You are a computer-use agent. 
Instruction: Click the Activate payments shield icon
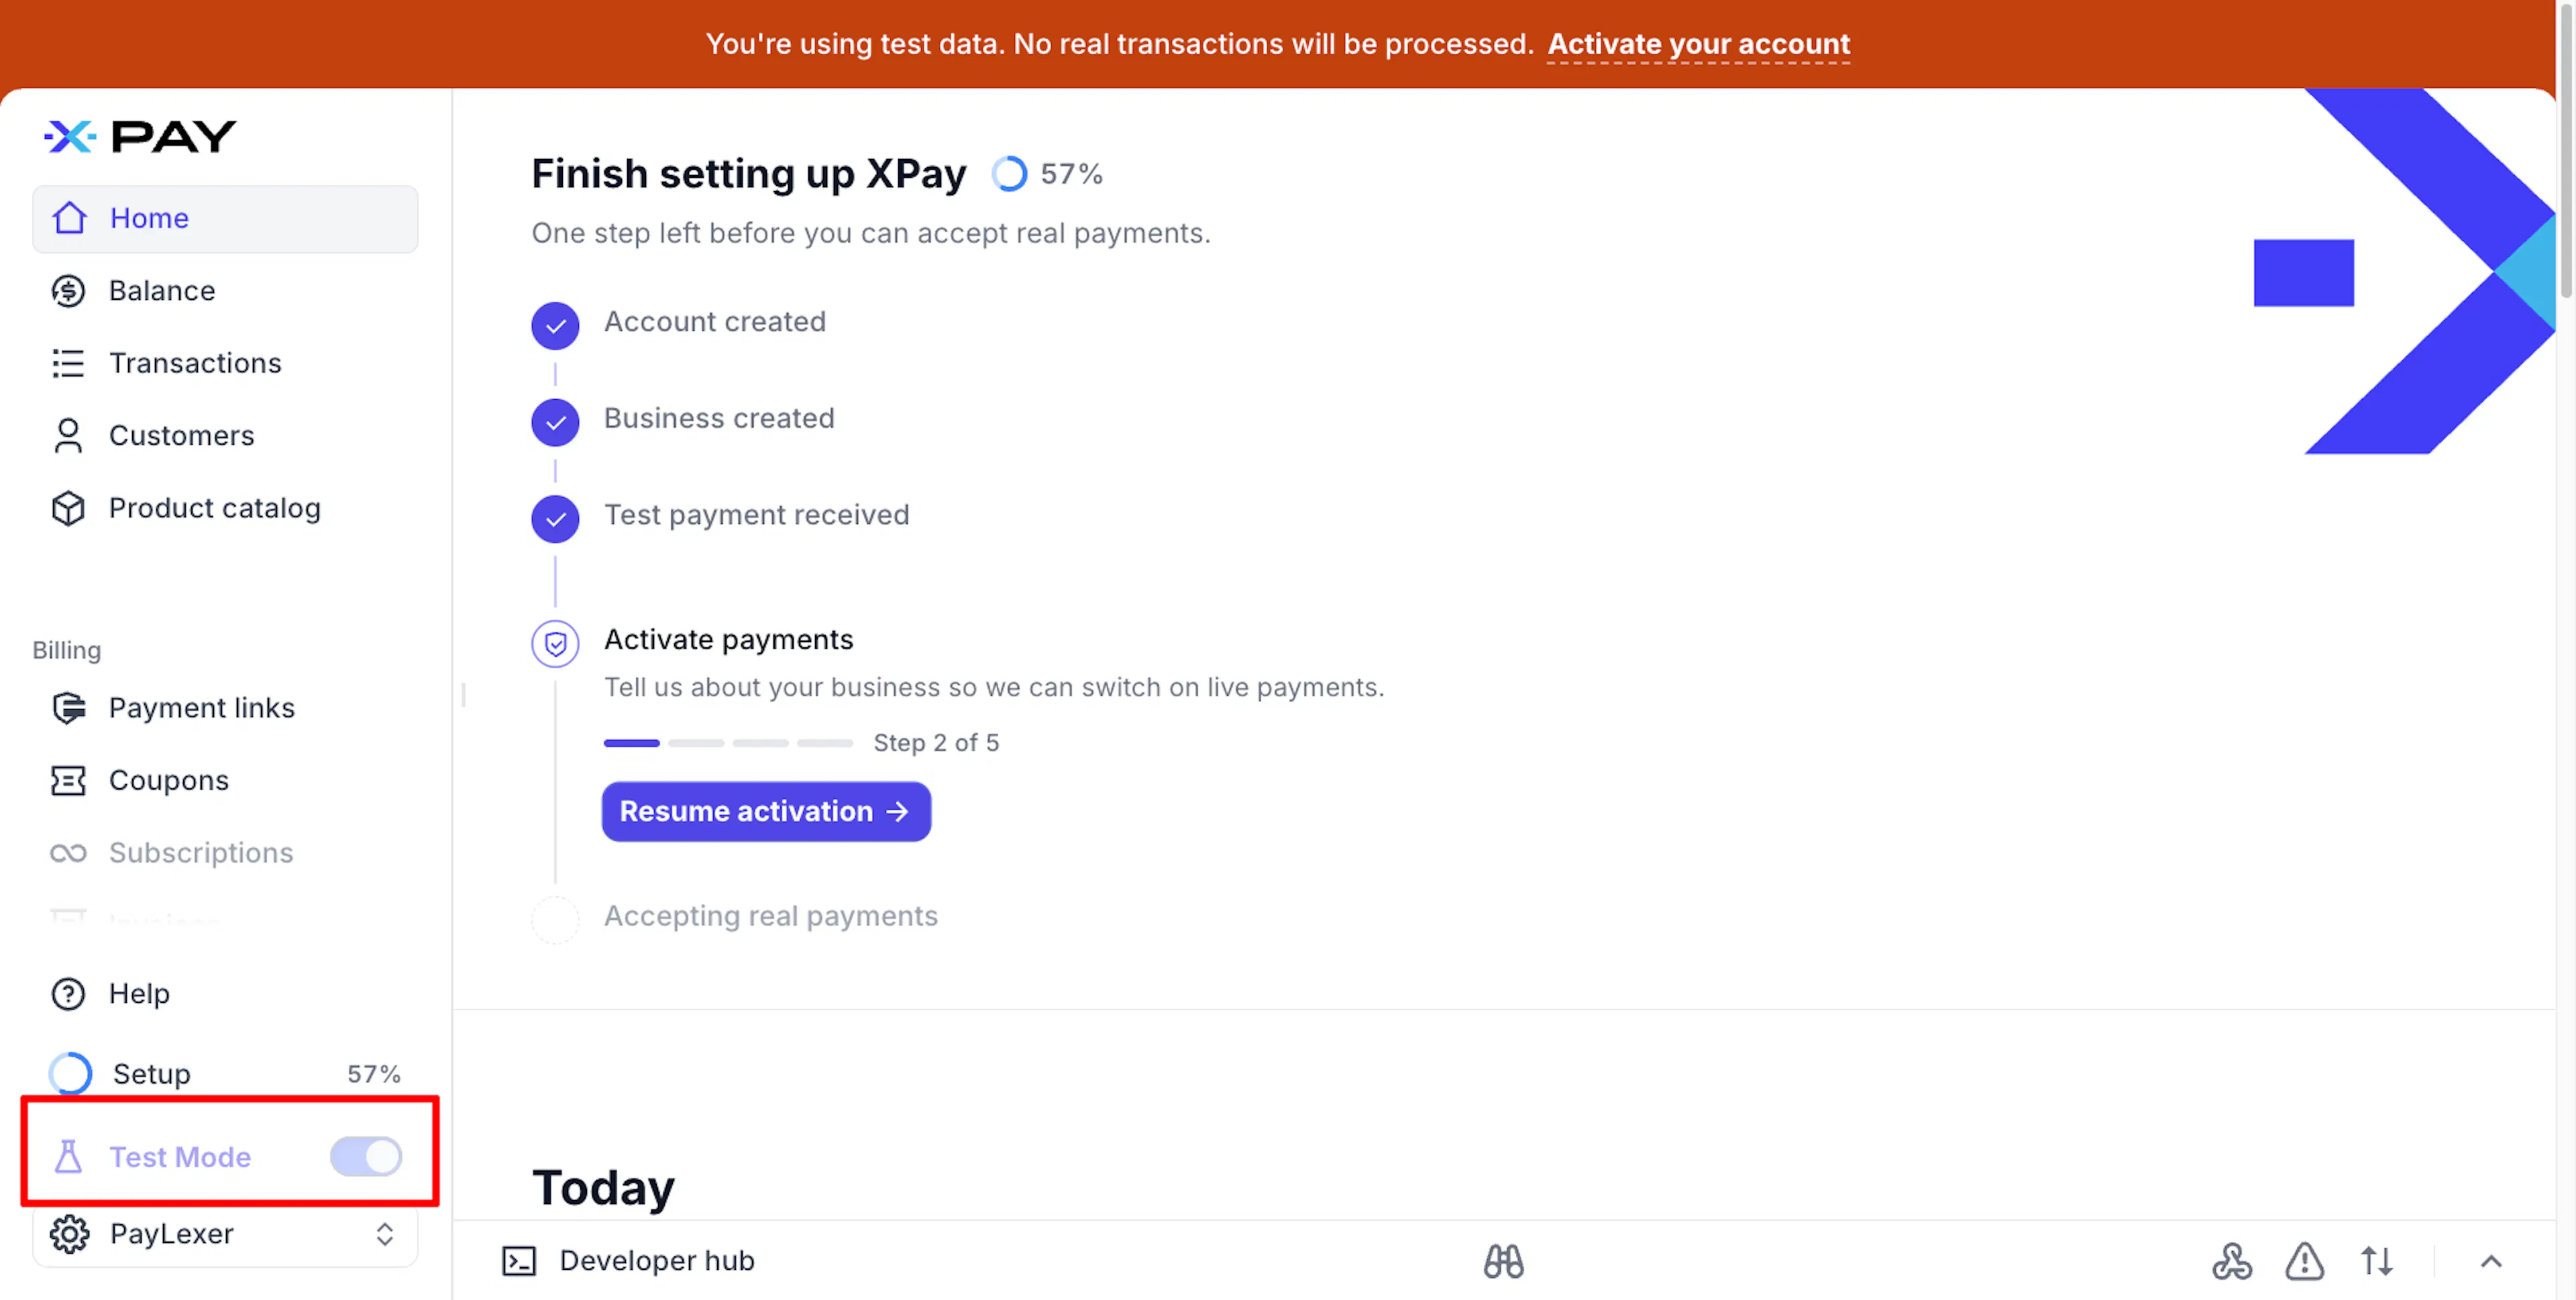(x=555, y=644)
